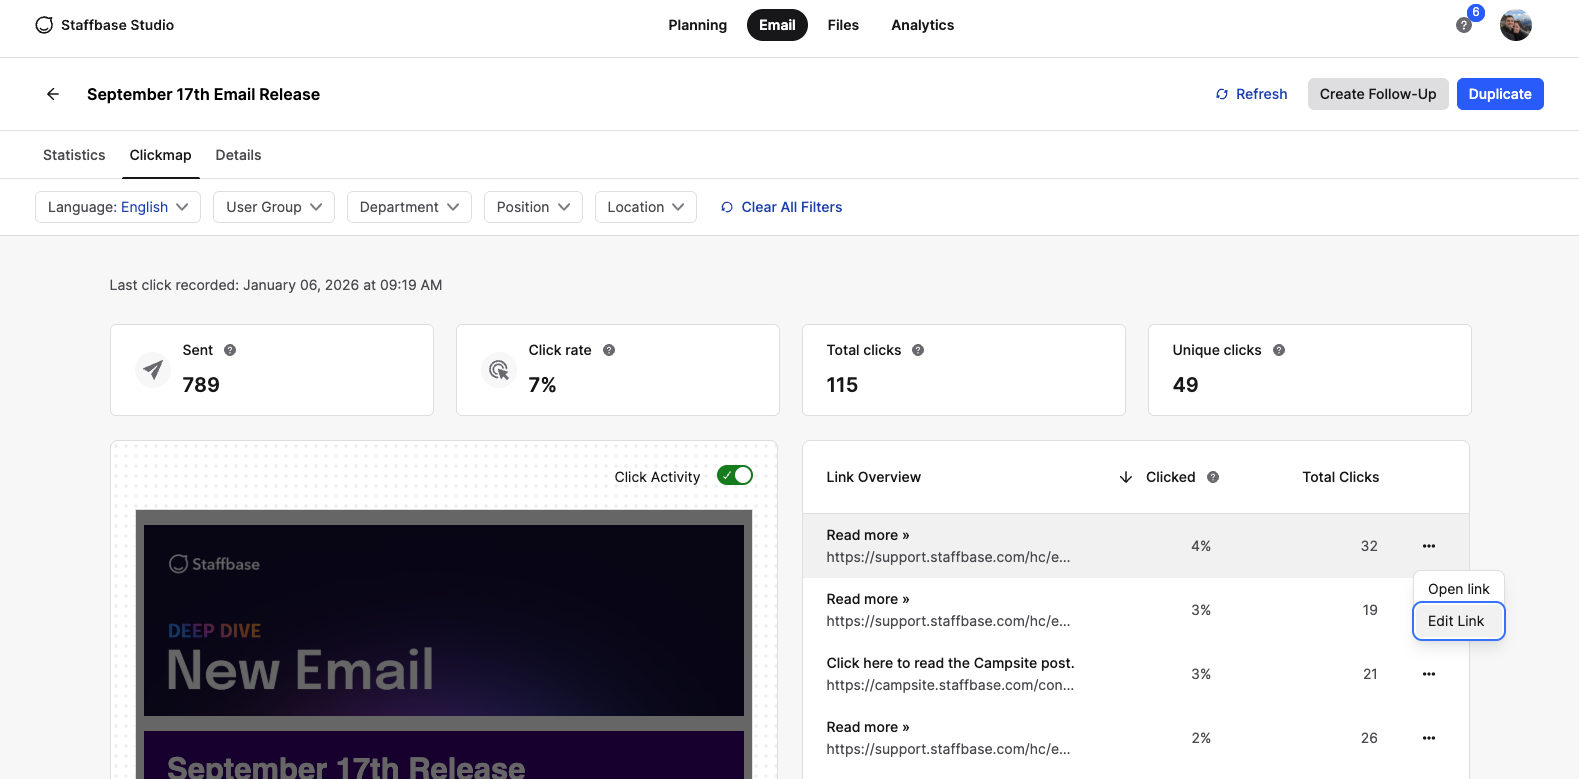Select the first Read more link row with 4%
Image resolution: width=1579 pixels, height=779 pixels.
[x=1136, y=546]
